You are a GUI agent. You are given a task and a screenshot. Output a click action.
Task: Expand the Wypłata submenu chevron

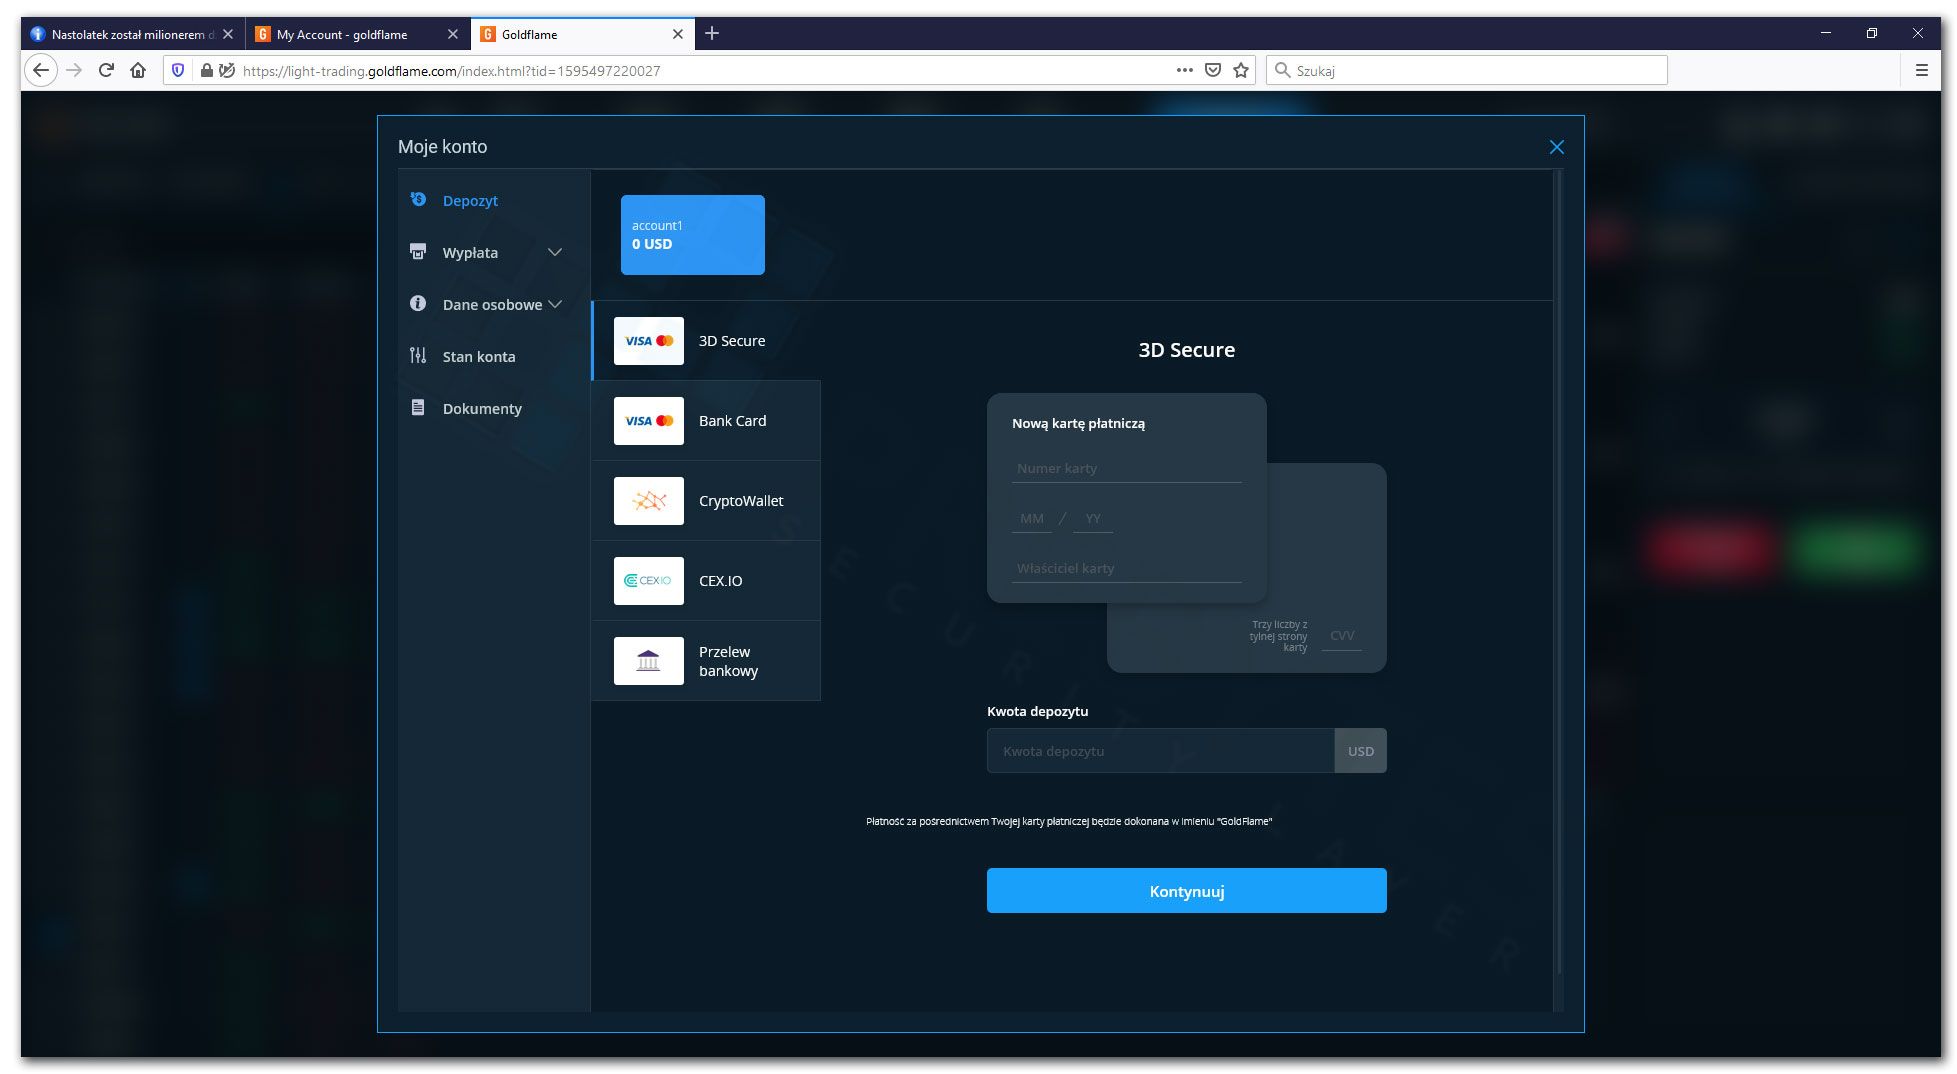point(555,252)
